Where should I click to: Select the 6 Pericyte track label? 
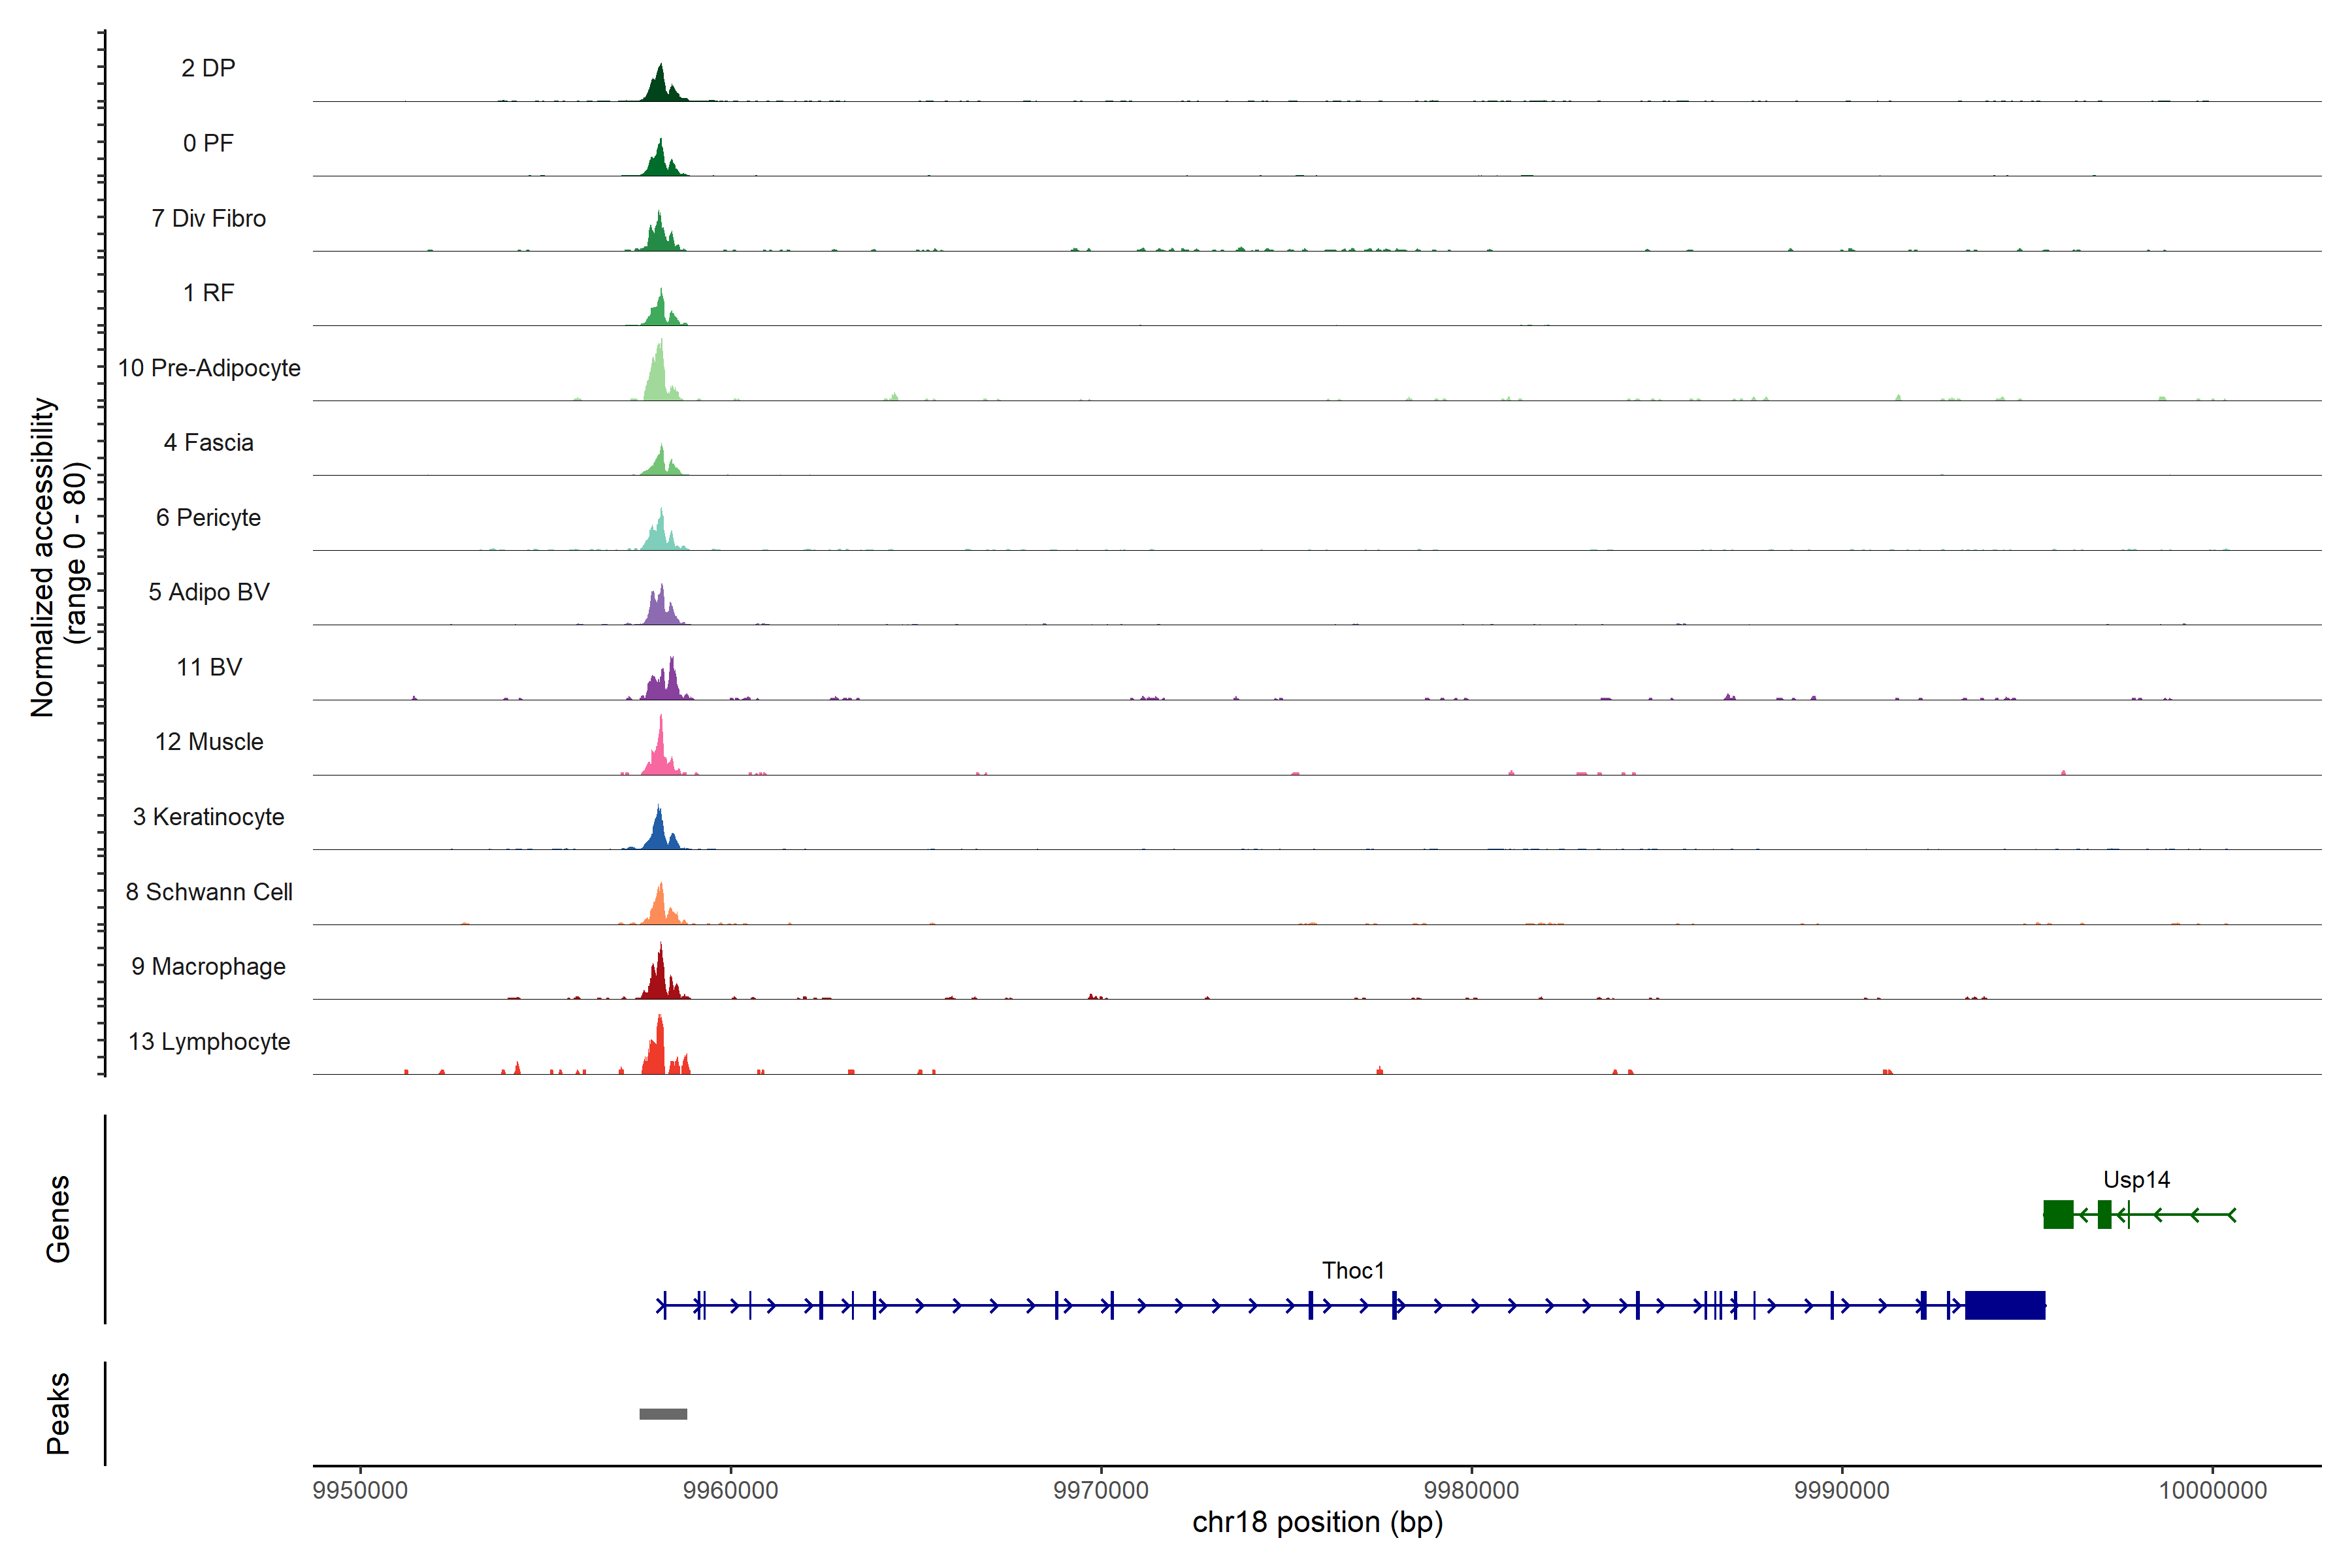[x=208, y=517]
